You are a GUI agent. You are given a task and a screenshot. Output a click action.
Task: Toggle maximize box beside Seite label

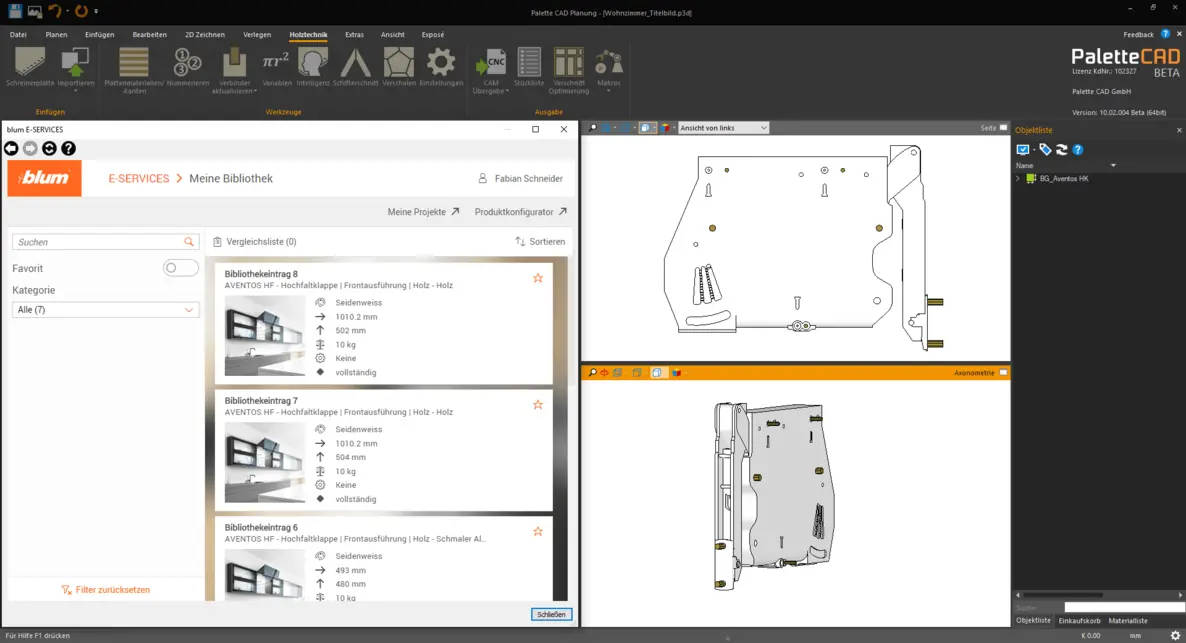pyautogui.click(x=1004, y=128)
